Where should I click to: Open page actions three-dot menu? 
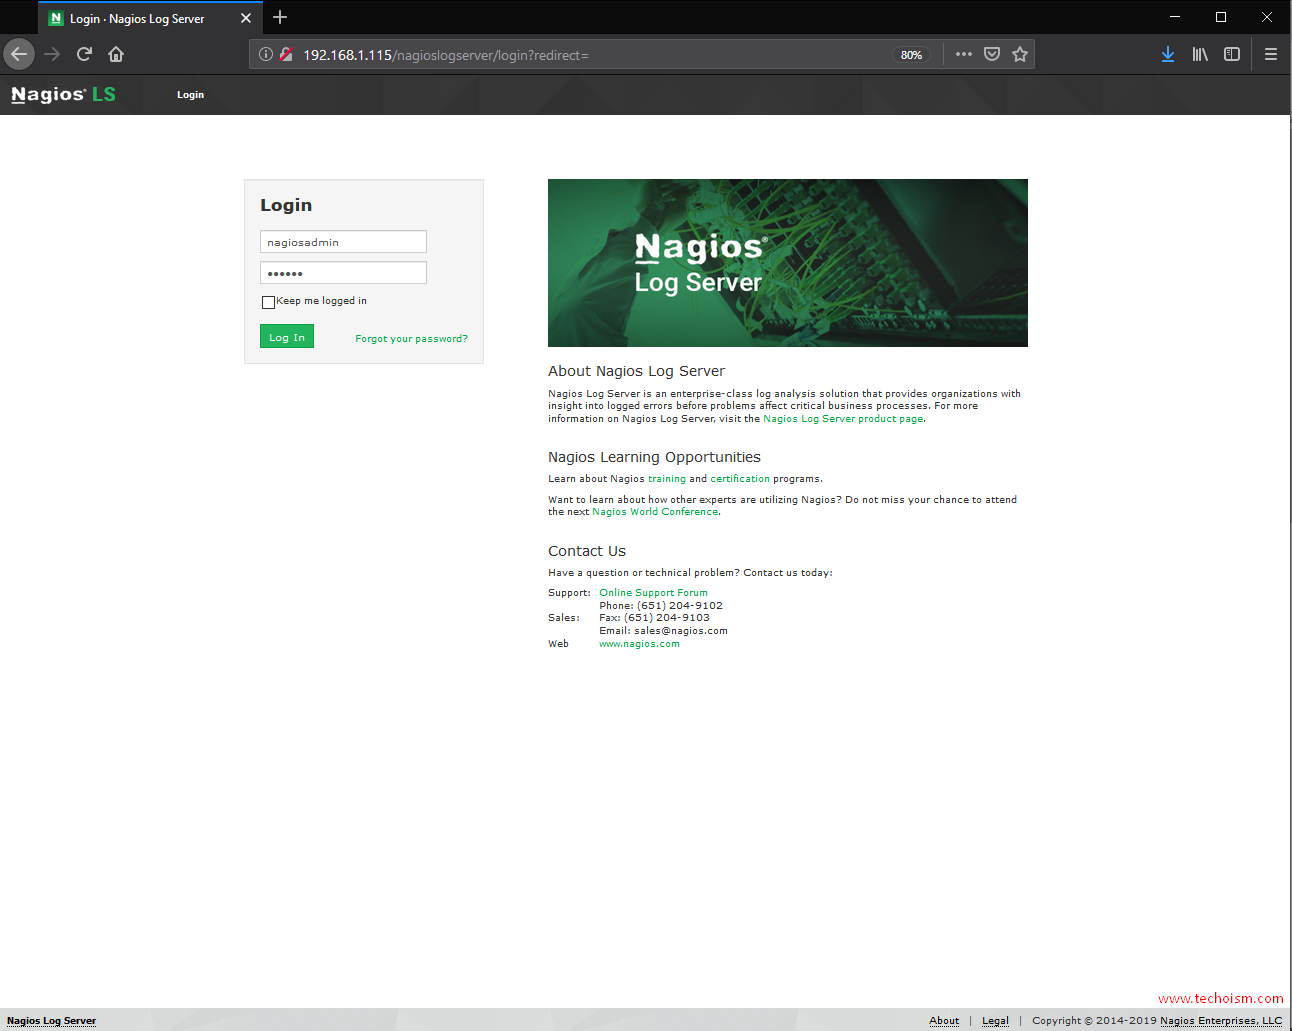coord(963,54)
